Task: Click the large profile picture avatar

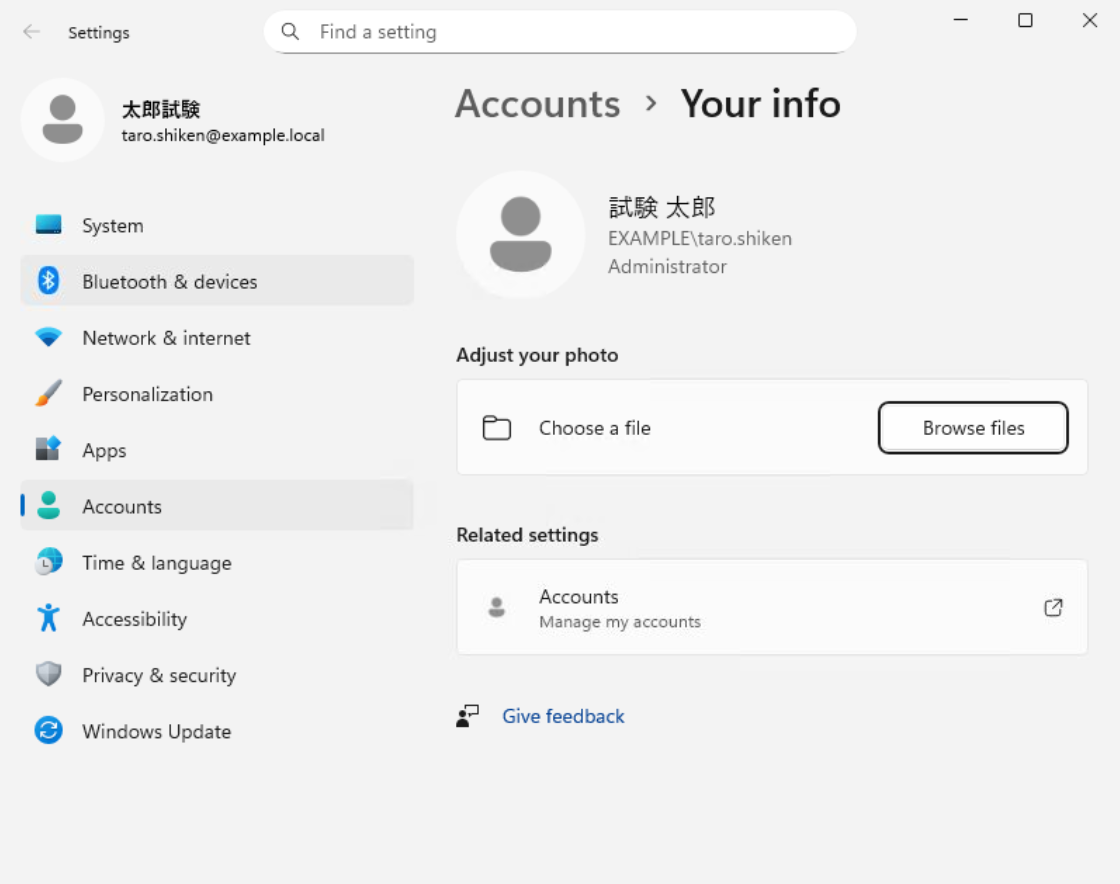Action: point(520,235)
